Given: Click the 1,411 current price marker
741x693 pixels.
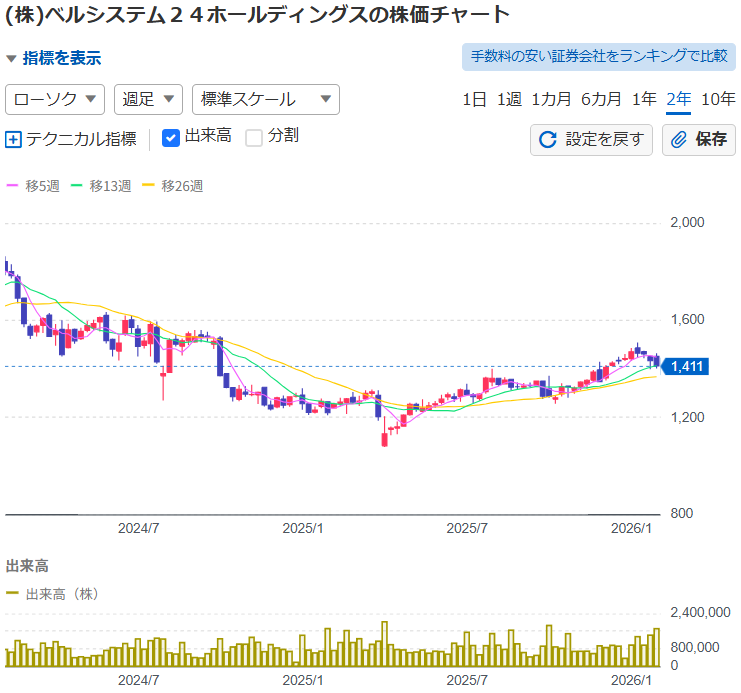Looking at the screenshot, I should point(687,367).
